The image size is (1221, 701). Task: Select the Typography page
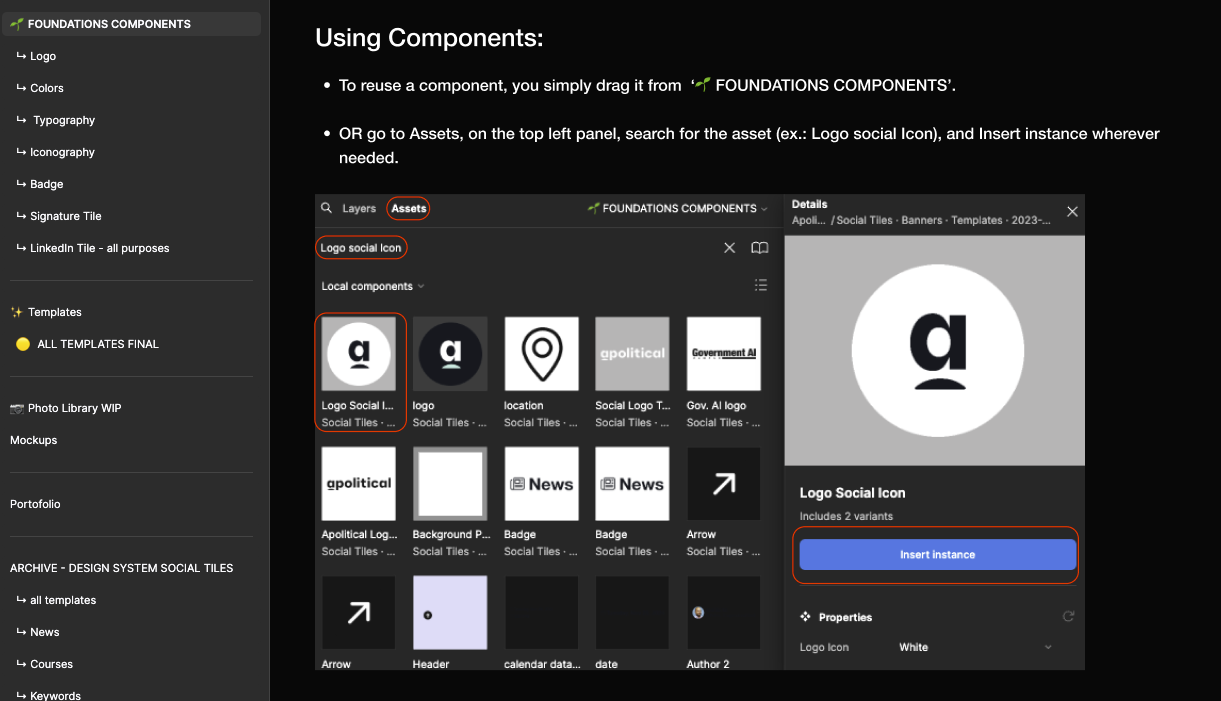point(64,120)
